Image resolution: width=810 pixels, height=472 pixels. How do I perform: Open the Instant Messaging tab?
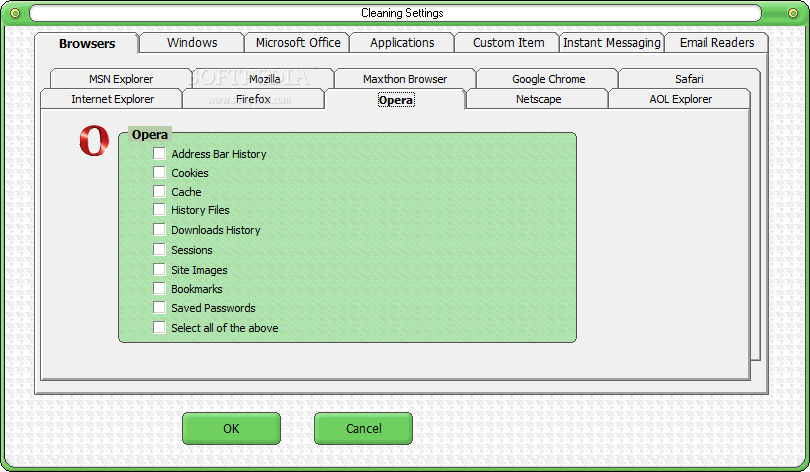point(612,43)
